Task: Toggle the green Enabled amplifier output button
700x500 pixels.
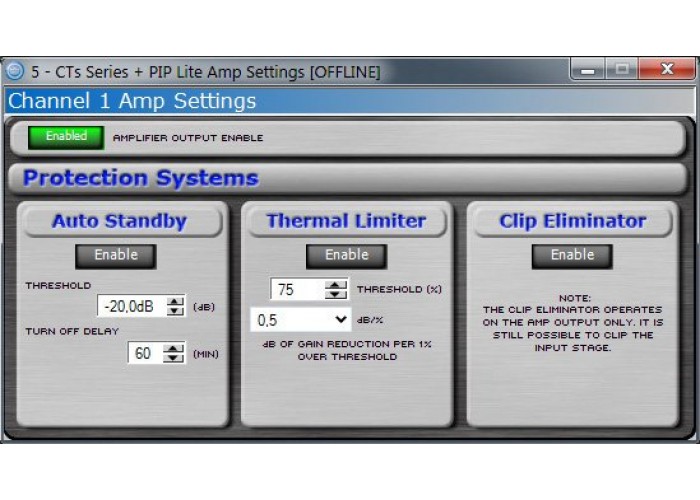Action: click(66, 137)
